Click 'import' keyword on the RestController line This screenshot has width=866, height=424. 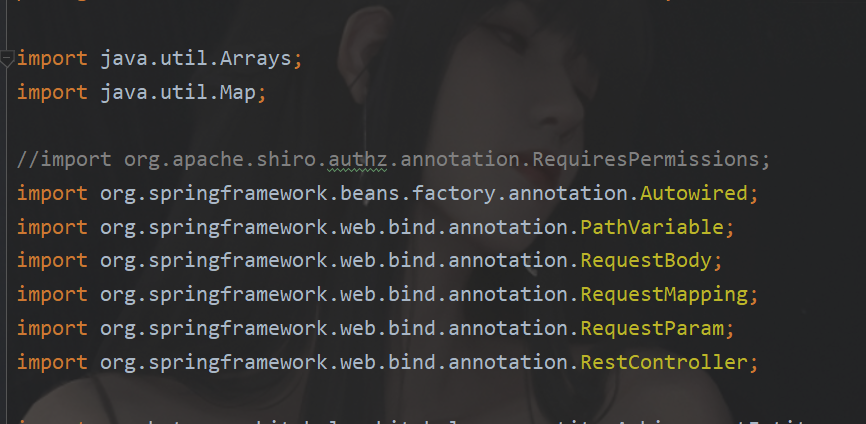click(x=52, y=362)
